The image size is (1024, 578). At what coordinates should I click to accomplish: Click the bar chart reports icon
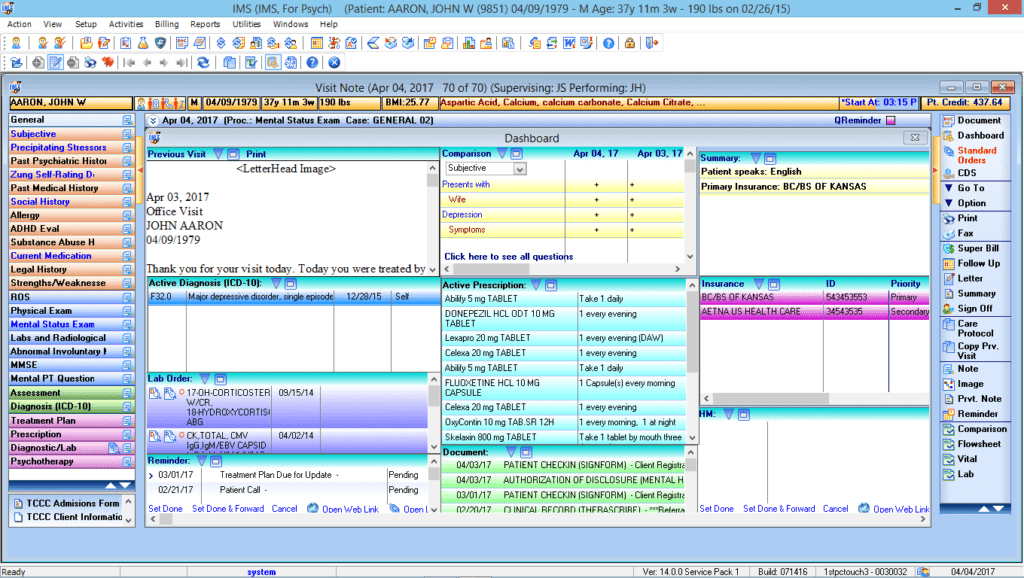point(469,43)
